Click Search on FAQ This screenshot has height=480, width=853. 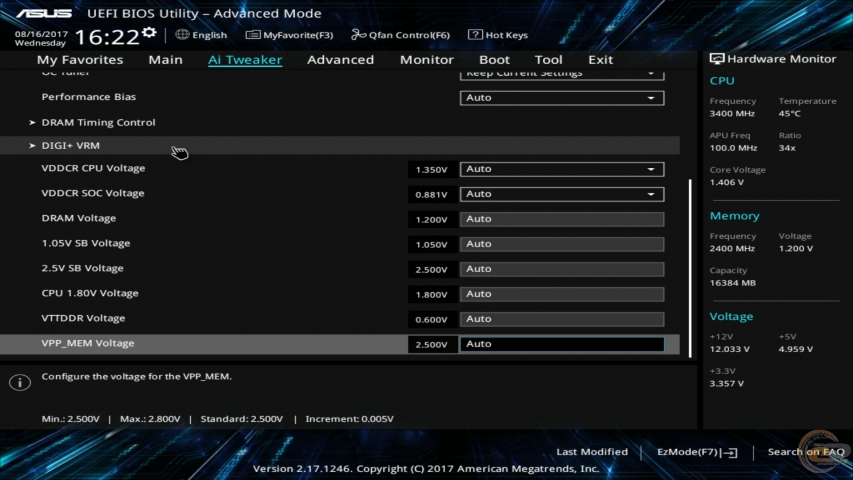806,452
